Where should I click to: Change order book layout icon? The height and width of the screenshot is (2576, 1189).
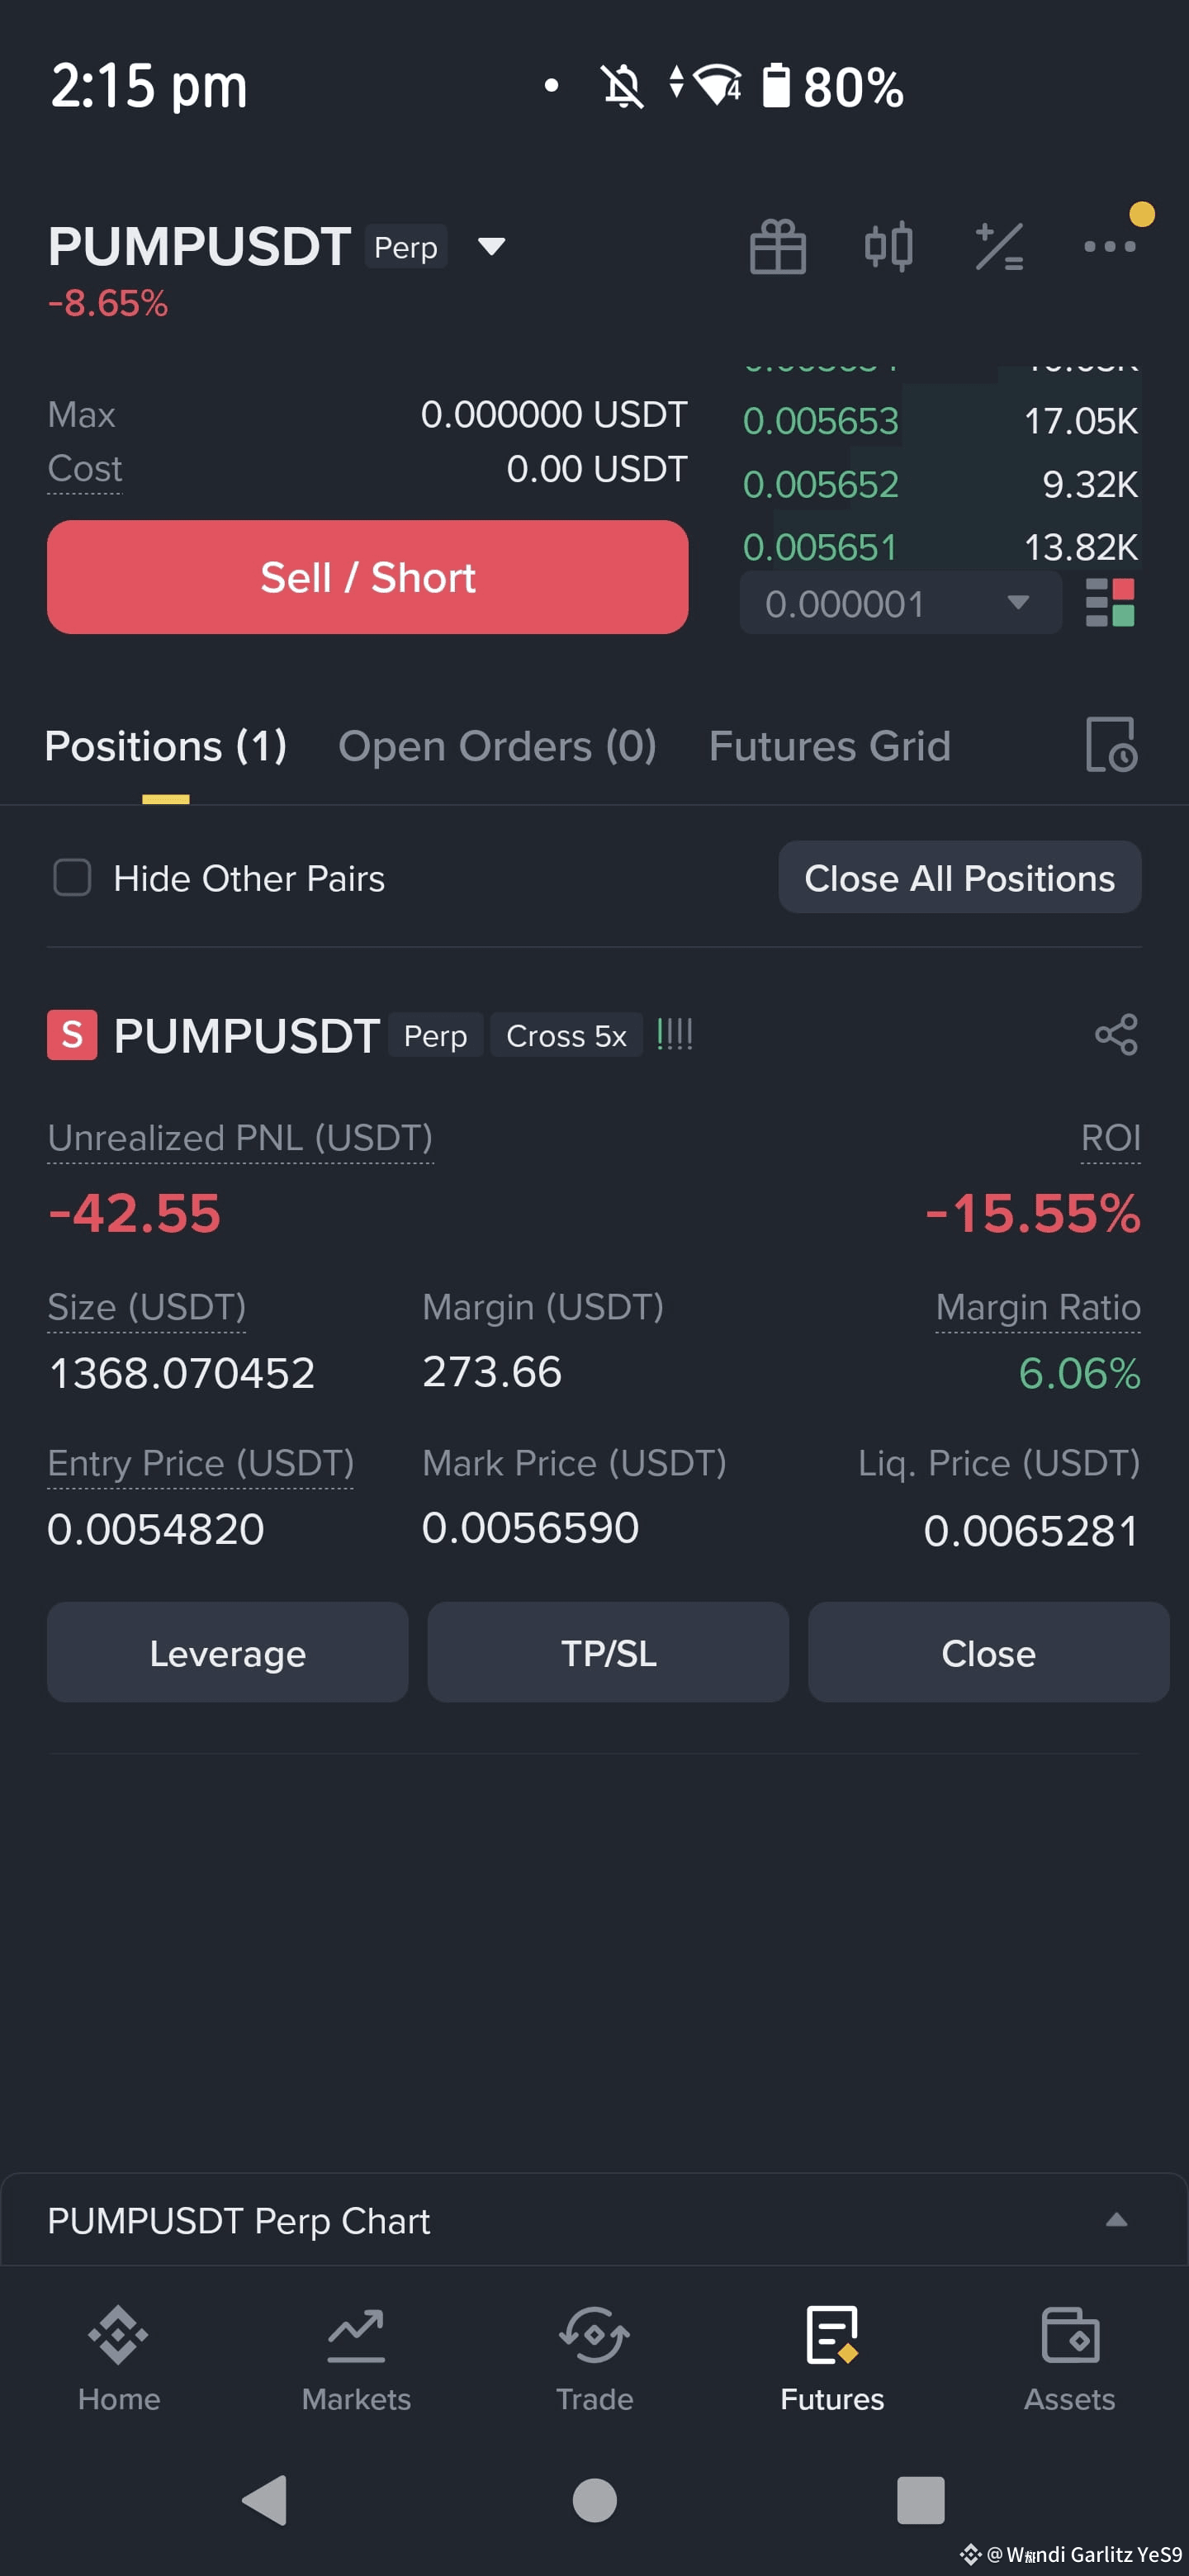(x=1110, y=603)
